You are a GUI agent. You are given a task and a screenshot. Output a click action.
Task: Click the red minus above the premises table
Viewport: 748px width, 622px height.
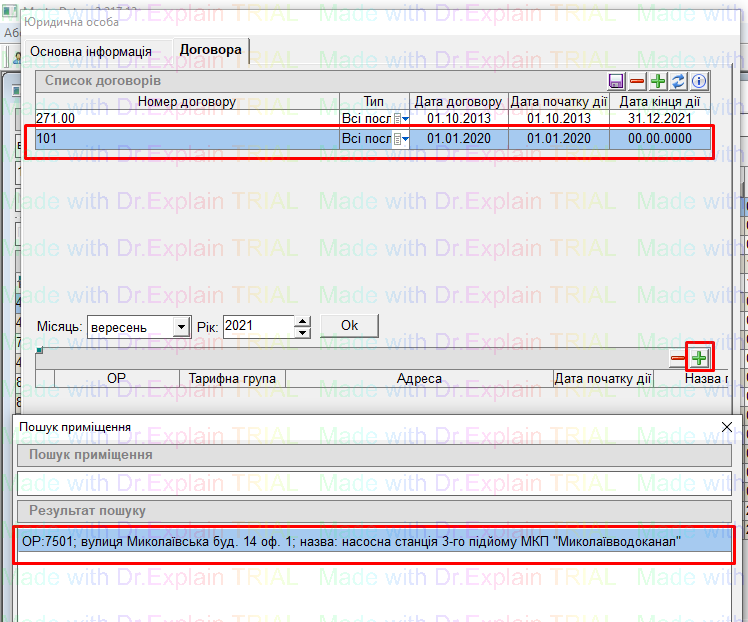(679, 357)
